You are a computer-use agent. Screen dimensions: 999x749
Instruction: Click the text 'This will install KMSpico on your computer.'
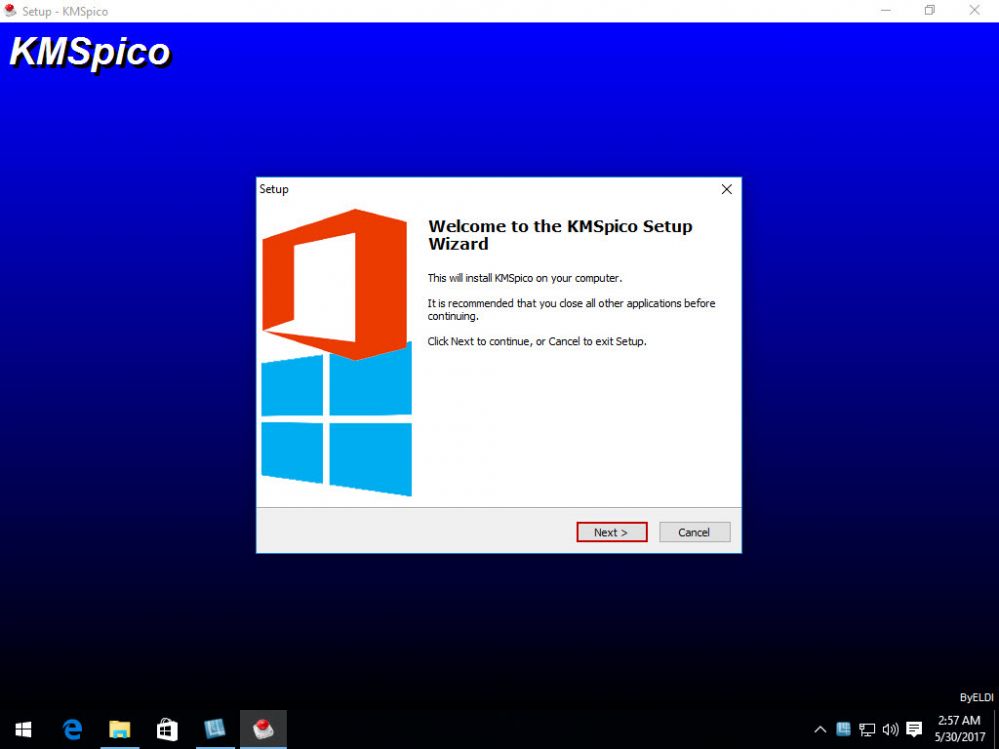[x=525, y=278]
